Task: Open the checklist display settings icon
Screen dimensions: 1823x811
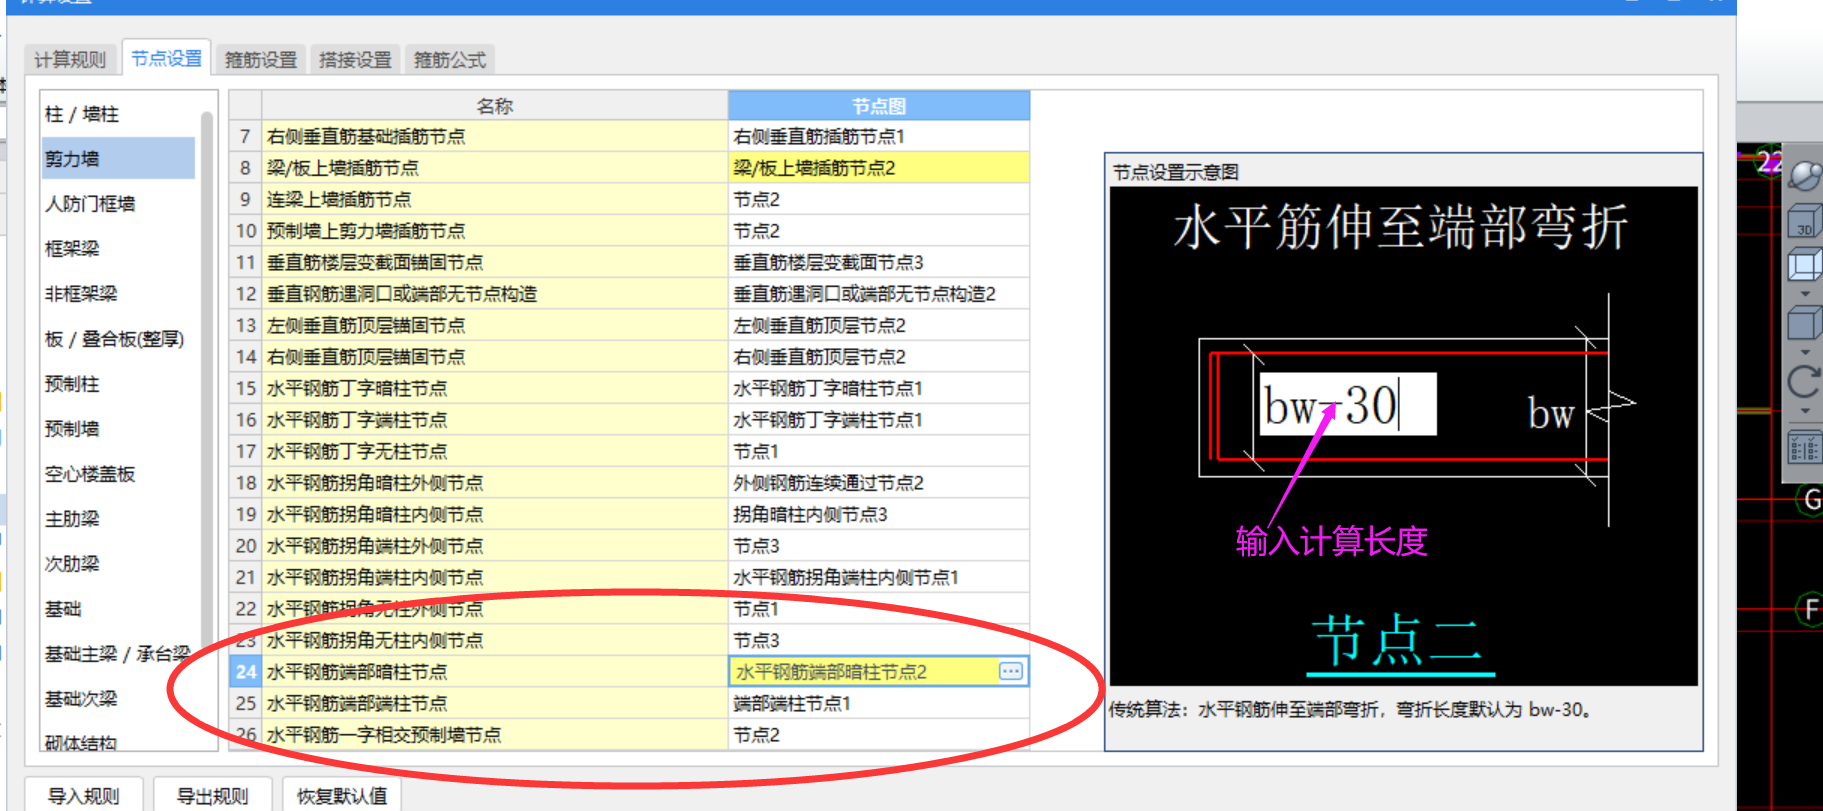Action: 1805,447
